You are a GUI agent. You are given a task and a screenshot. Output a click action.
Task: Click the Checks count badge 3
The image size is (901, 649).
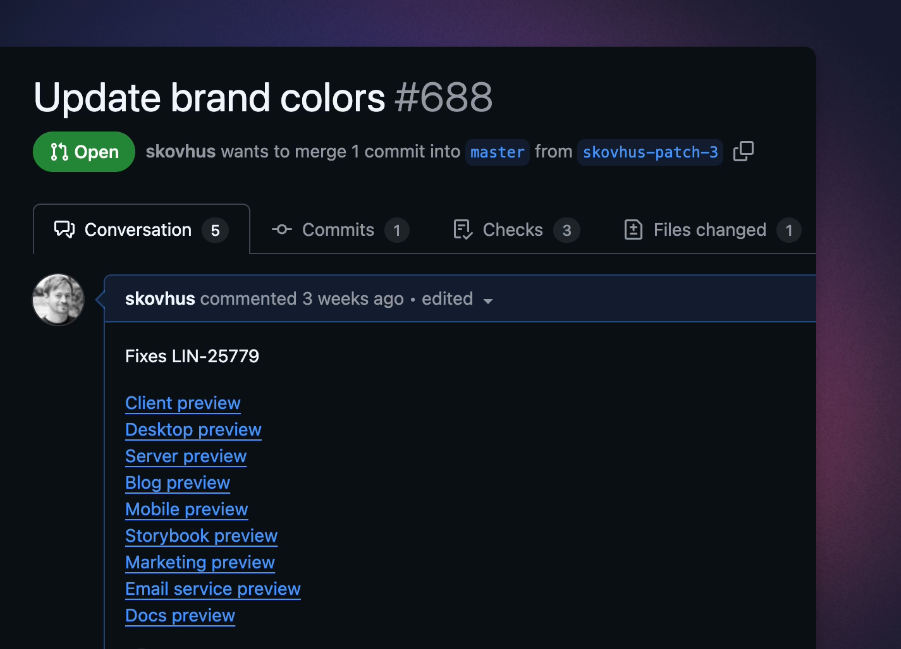point(567,231)
